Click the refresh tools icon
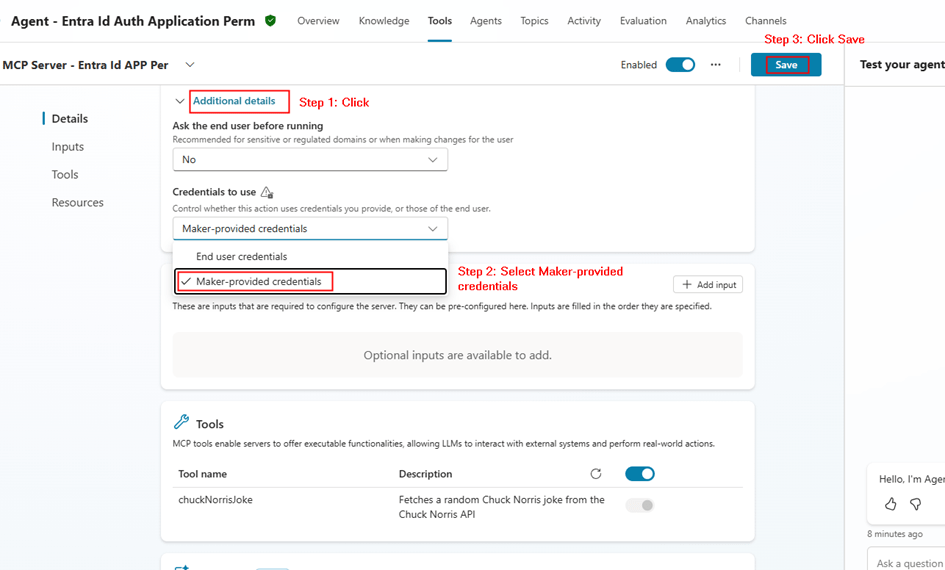945x570 pixels. tap(596, 474)
